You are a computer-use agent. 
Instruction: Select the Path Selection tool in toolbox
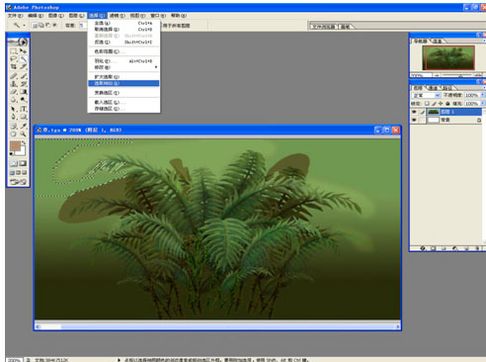pos(13,109)
